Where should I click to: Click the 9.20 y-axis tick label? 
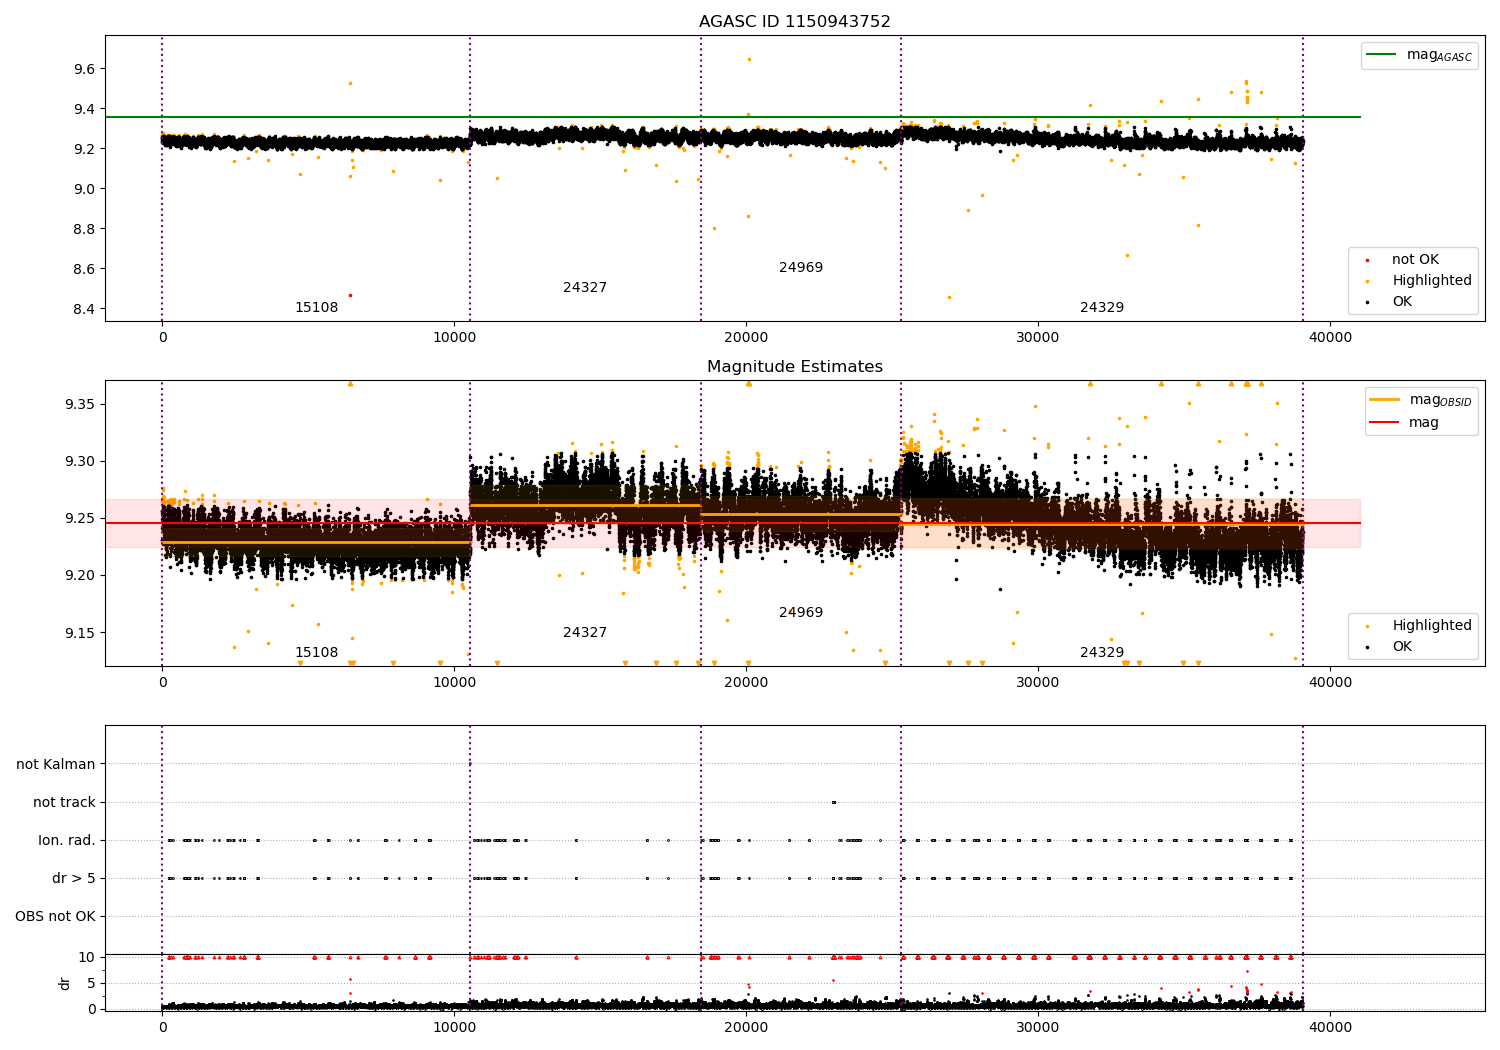click(80, 575)
